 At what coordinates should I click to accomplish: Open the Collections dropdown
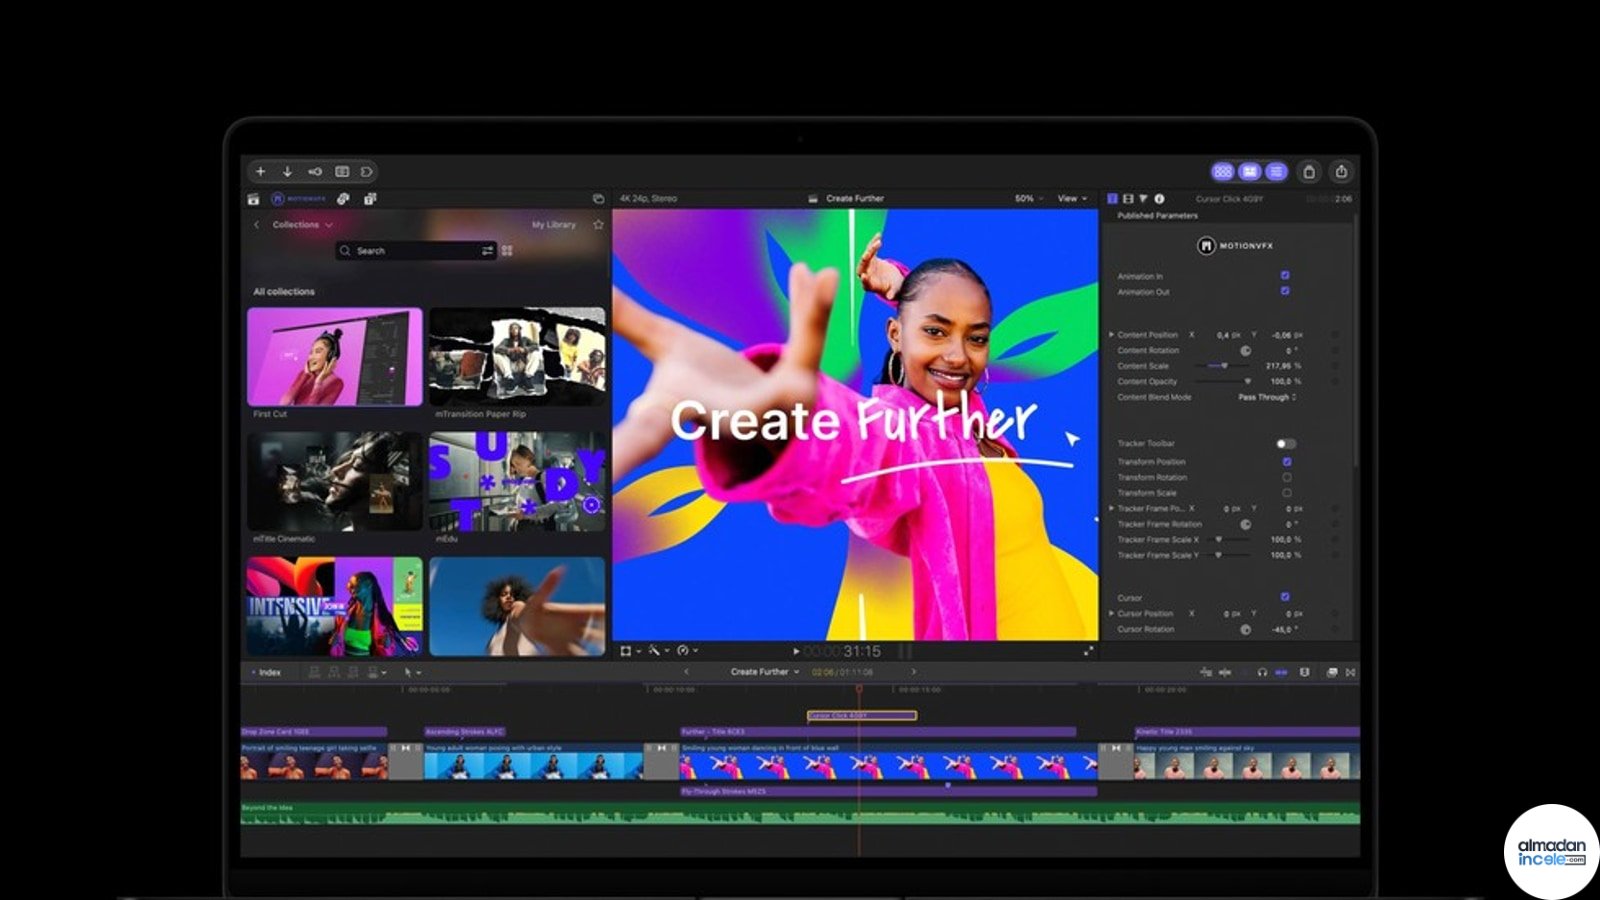[302, 225]
